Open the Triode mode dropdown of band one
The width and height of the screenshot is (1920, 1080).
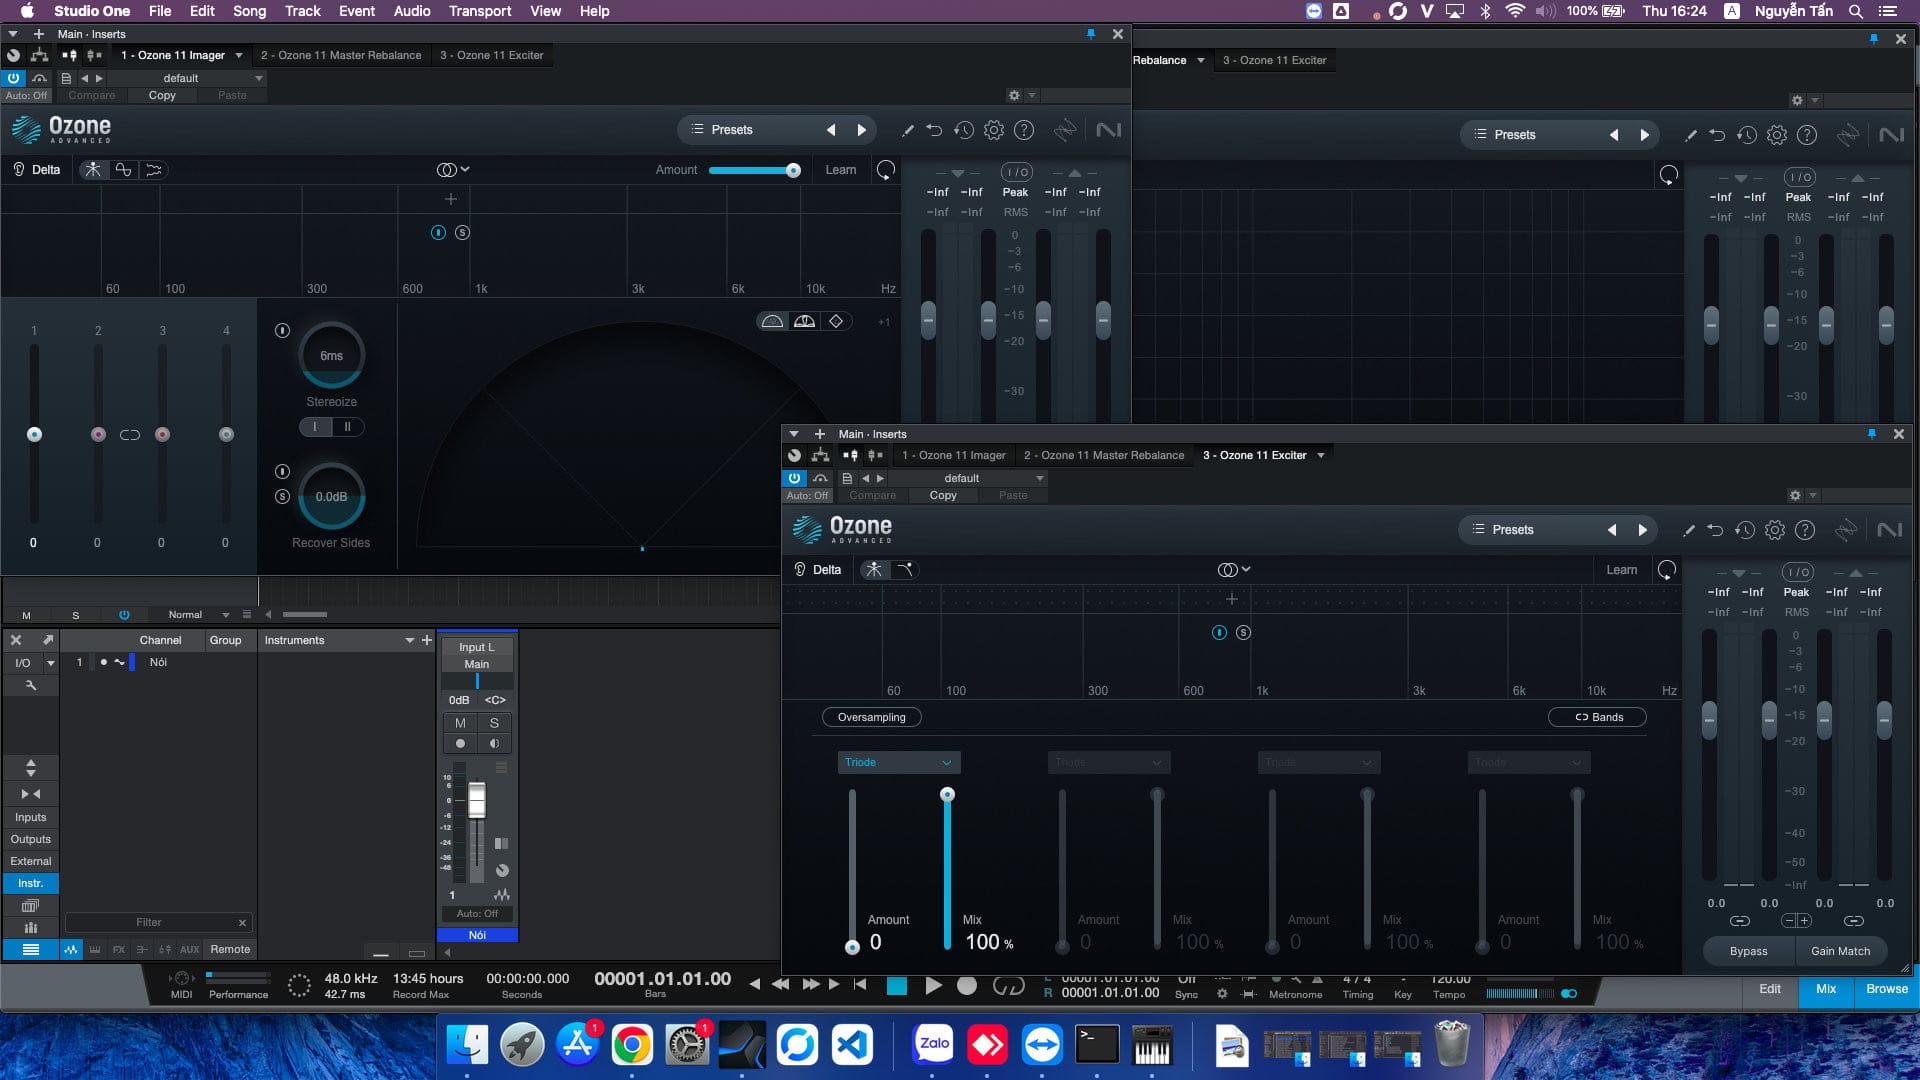(x=898, y=763)
